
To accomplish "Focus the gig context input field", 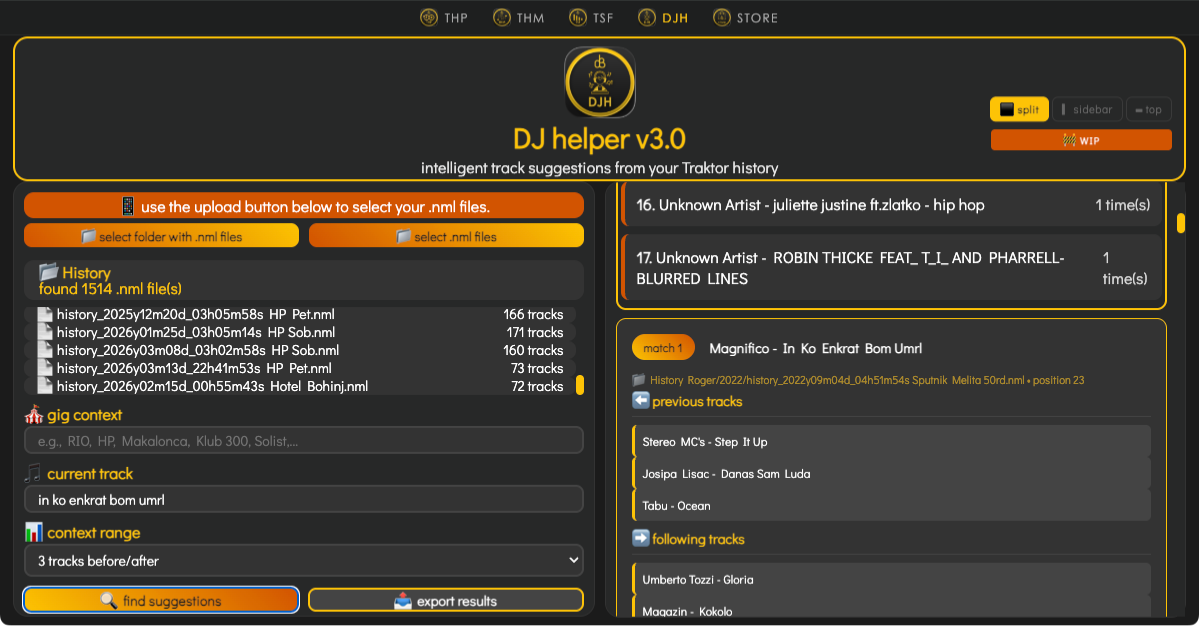I will click(304, 440).
